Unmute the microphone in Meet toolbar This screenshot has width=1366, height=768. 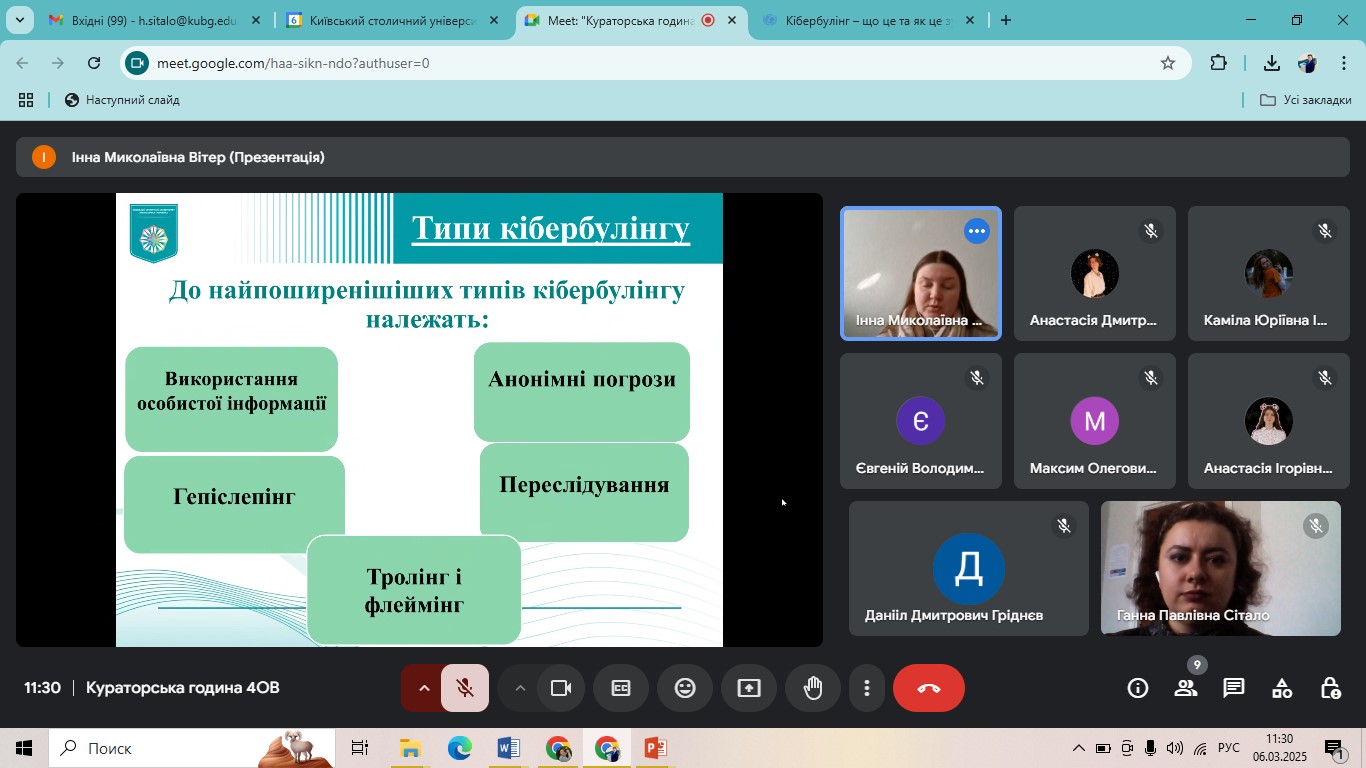(x=465, y=688)
